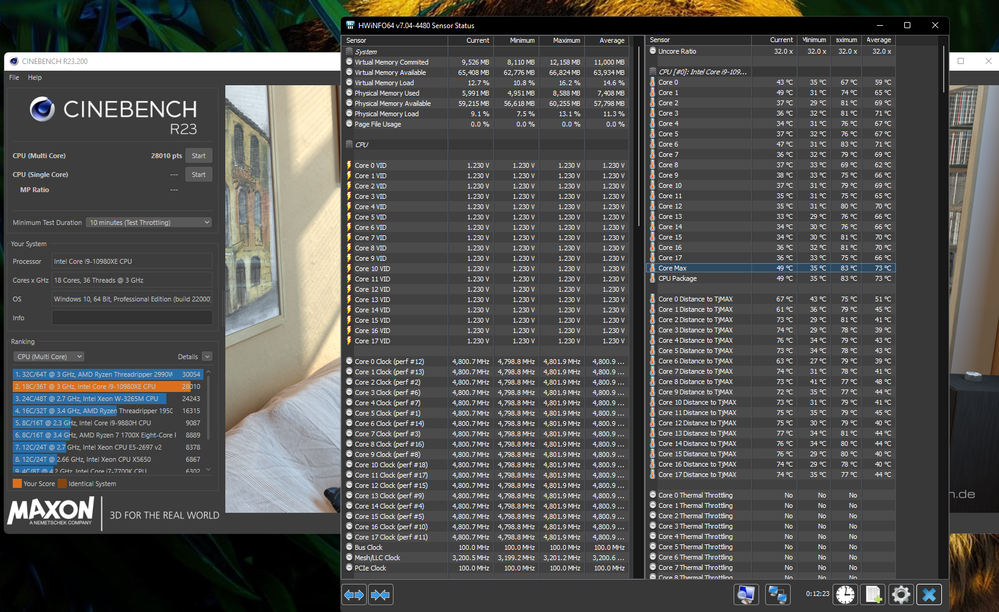999x612 pixels.
Task: Click the Info text field in Cinebench
Action: pos(132,318)
